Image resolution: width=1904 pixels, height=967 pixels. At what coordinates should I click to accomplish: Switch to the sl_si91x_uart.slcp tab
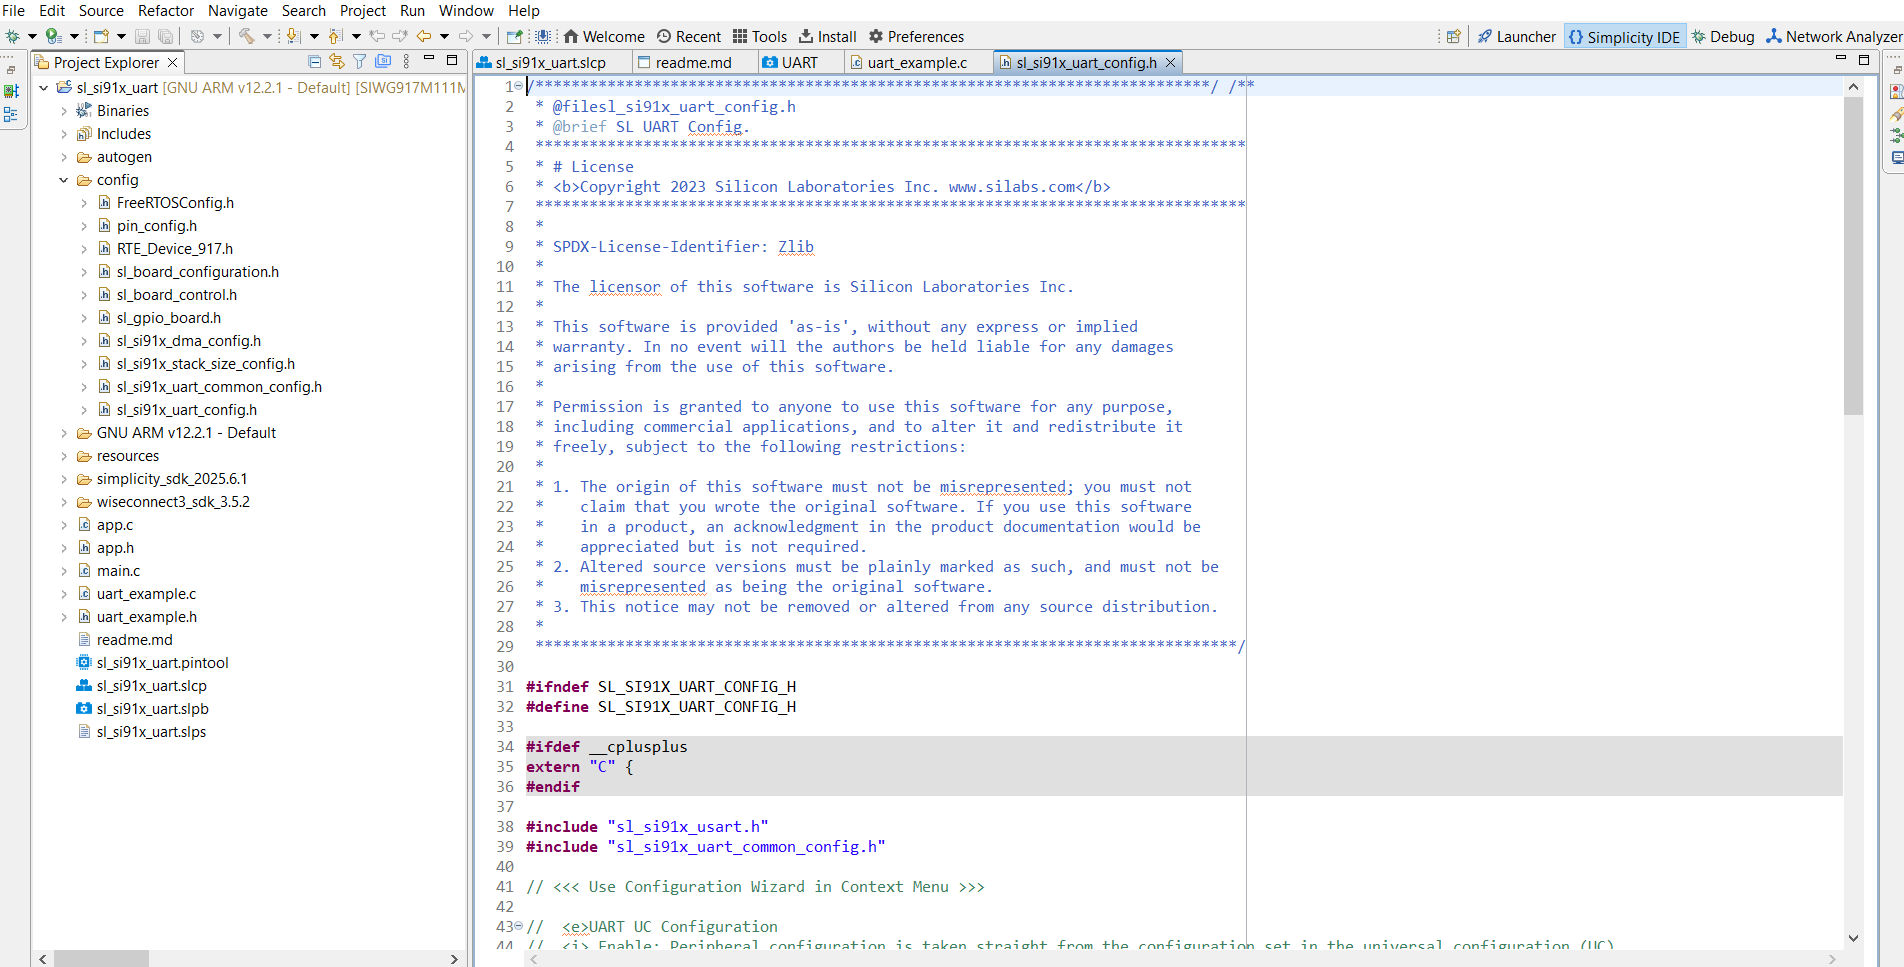(x=551, y=62)
